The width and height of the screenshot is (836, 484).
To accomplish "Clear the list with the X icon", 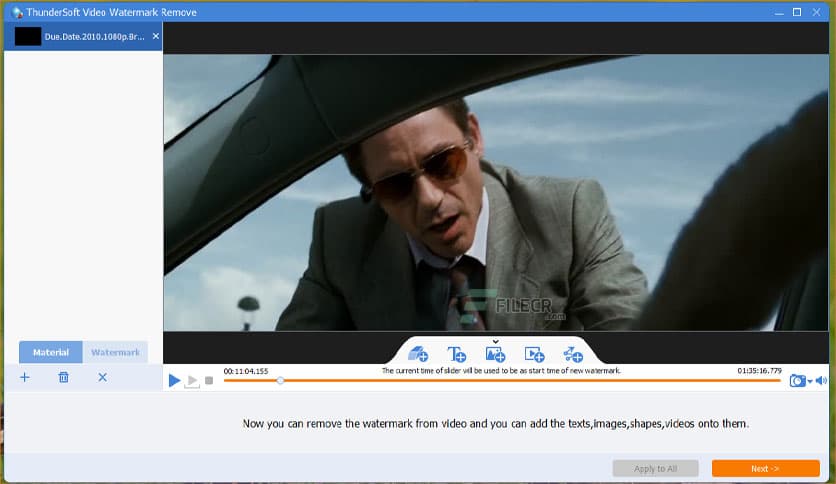I will [102, 377].
